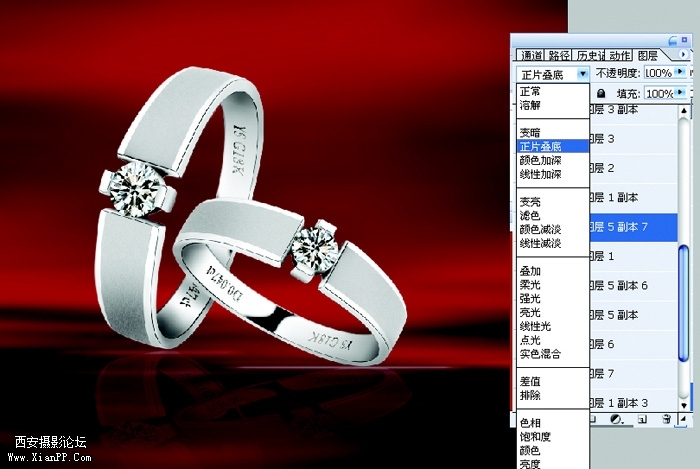Choose 颜色减淡 blend mode
Screen dimensions: 700x469
(553, 229)
